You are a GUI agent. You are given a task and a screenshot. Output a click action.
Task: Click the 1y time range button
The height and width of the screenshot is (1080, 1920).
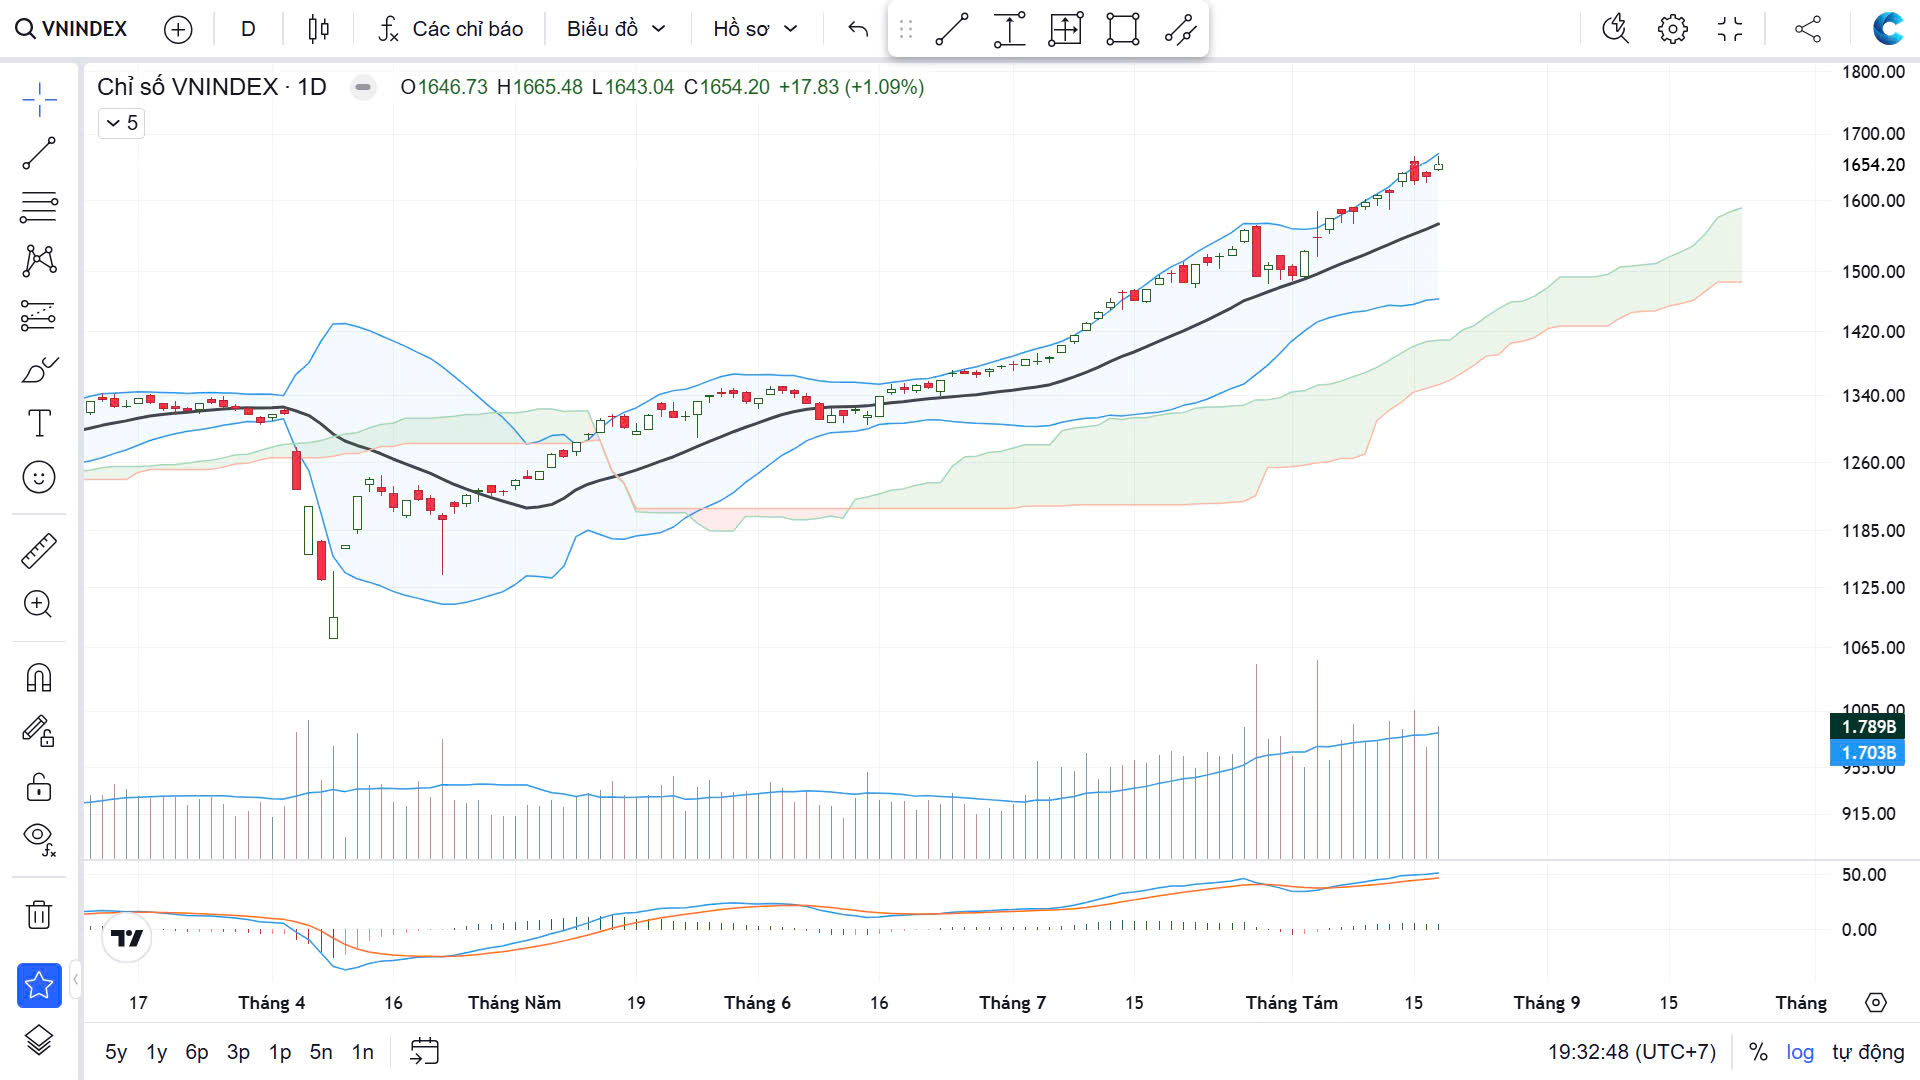[157, 1052]
